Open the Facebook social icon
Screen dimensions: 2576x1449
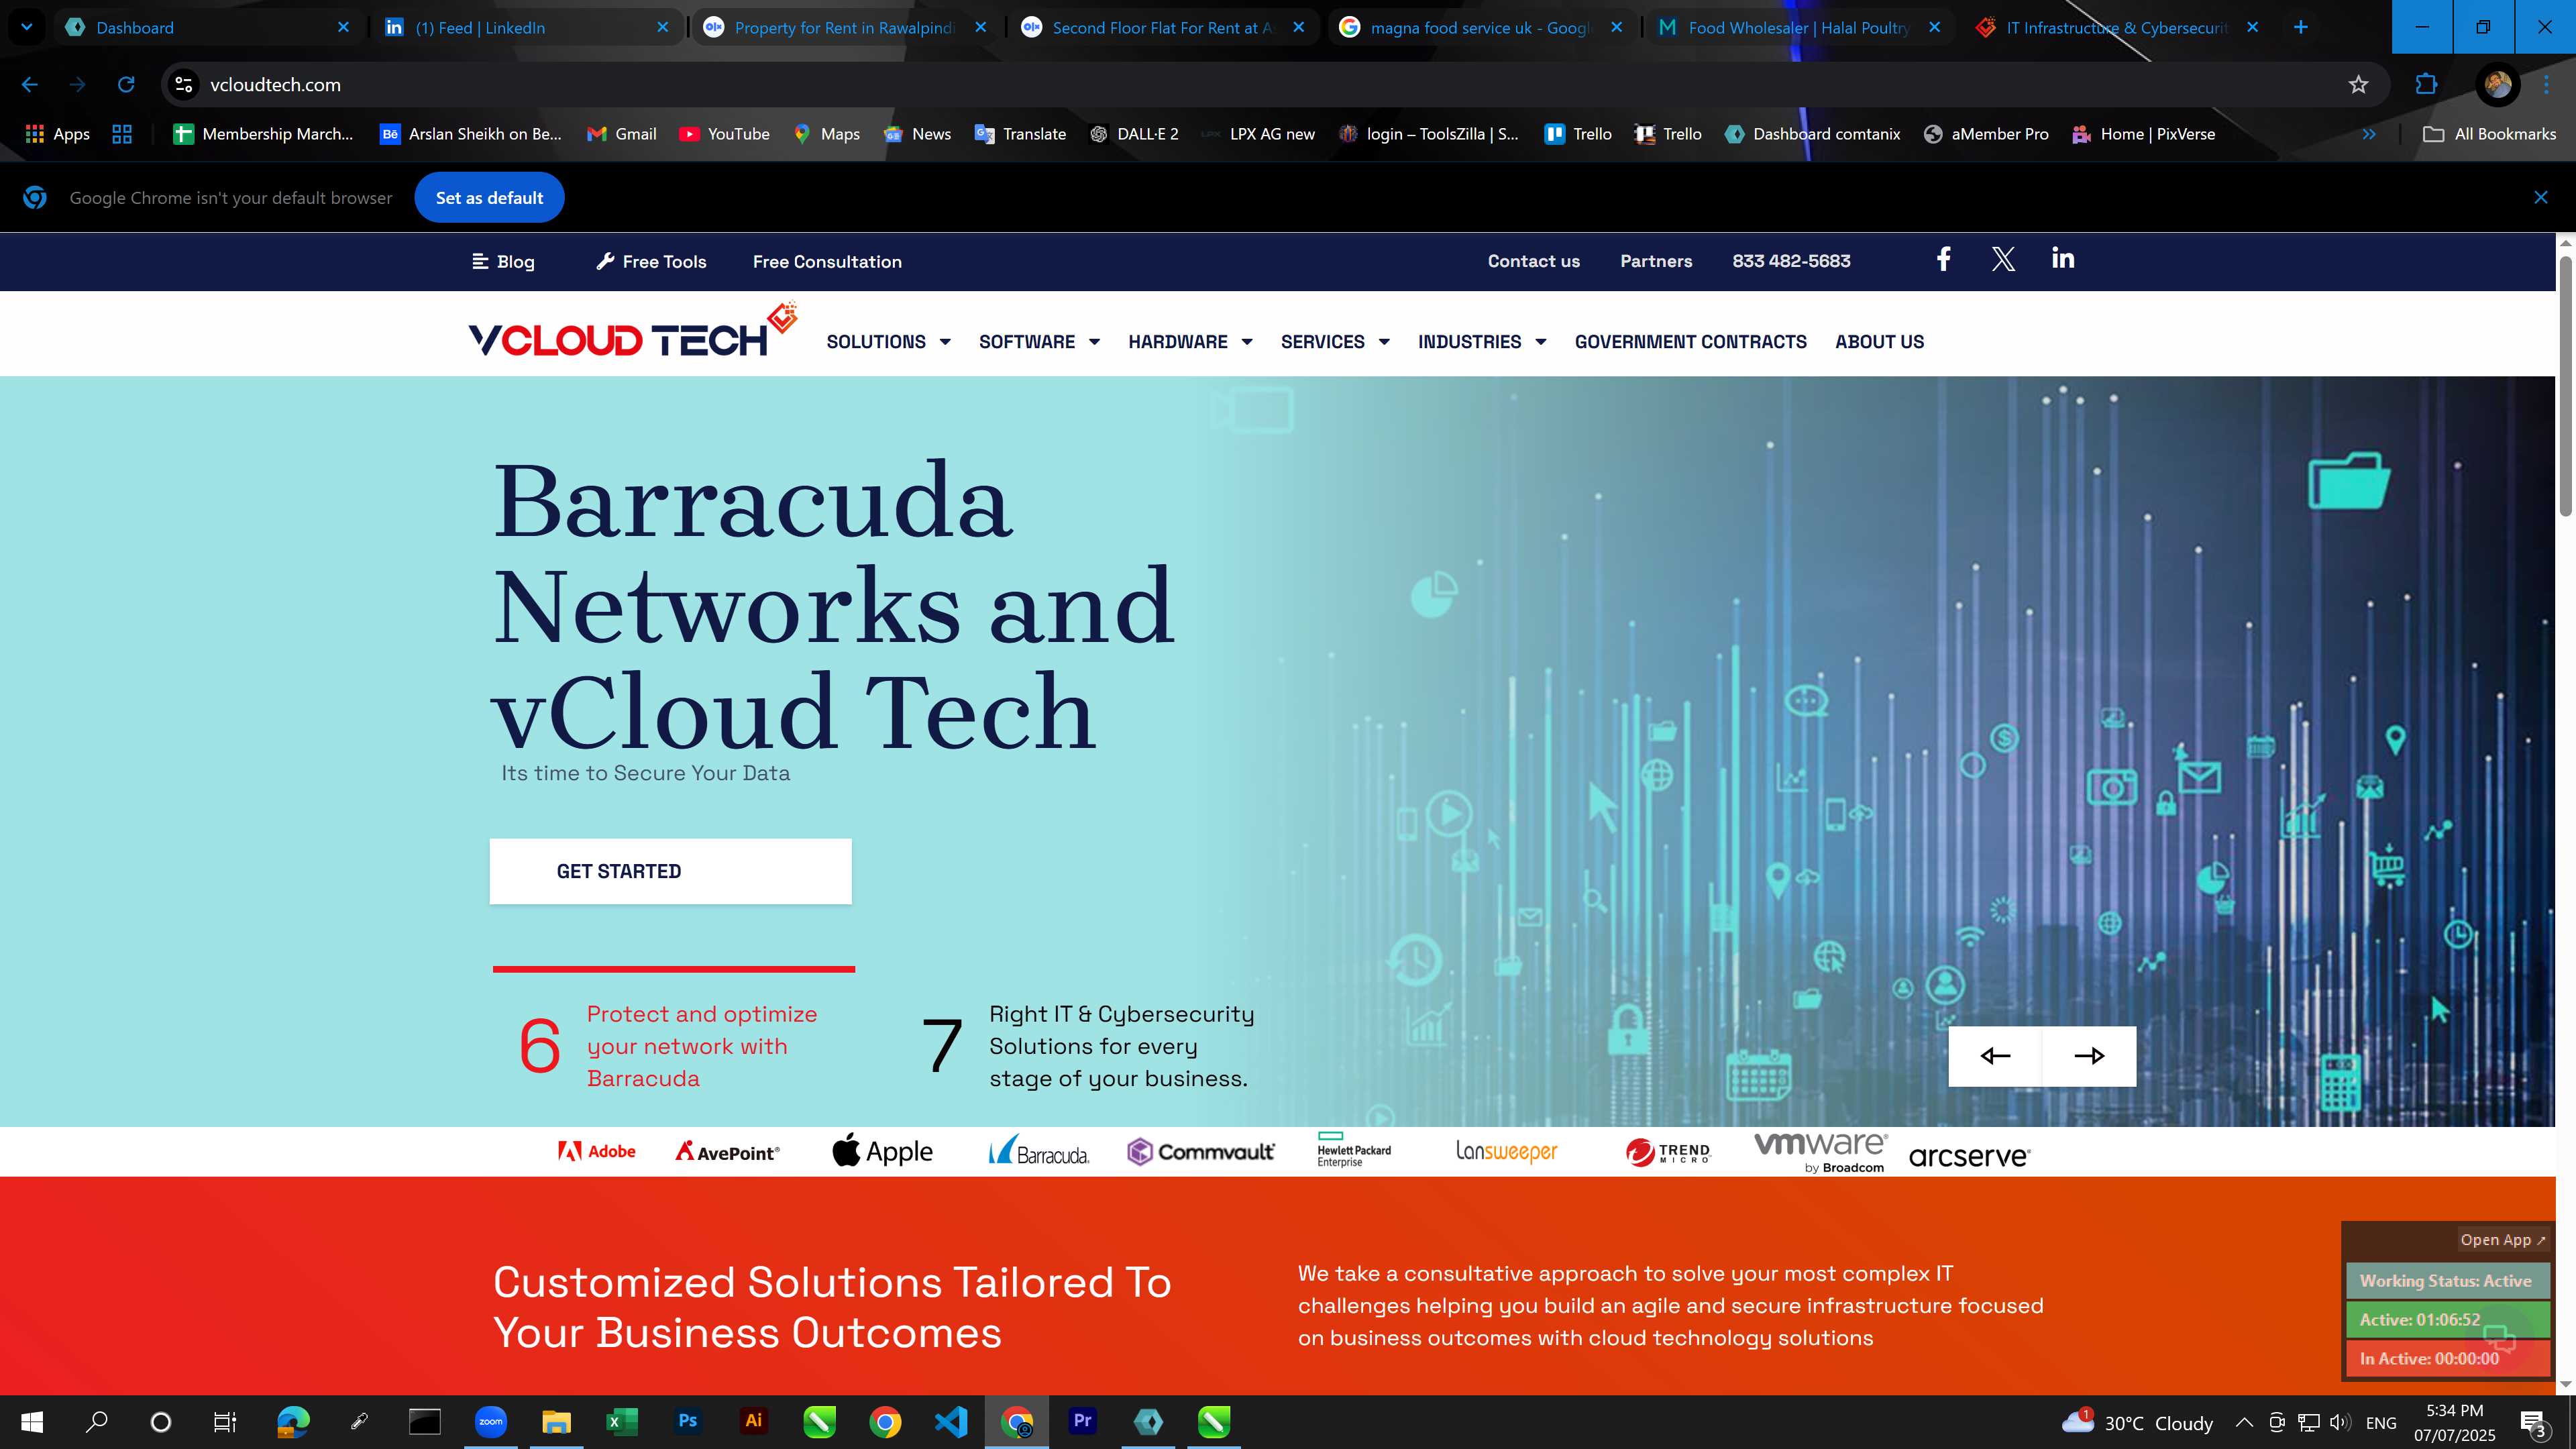click(x=1942, y=260)
